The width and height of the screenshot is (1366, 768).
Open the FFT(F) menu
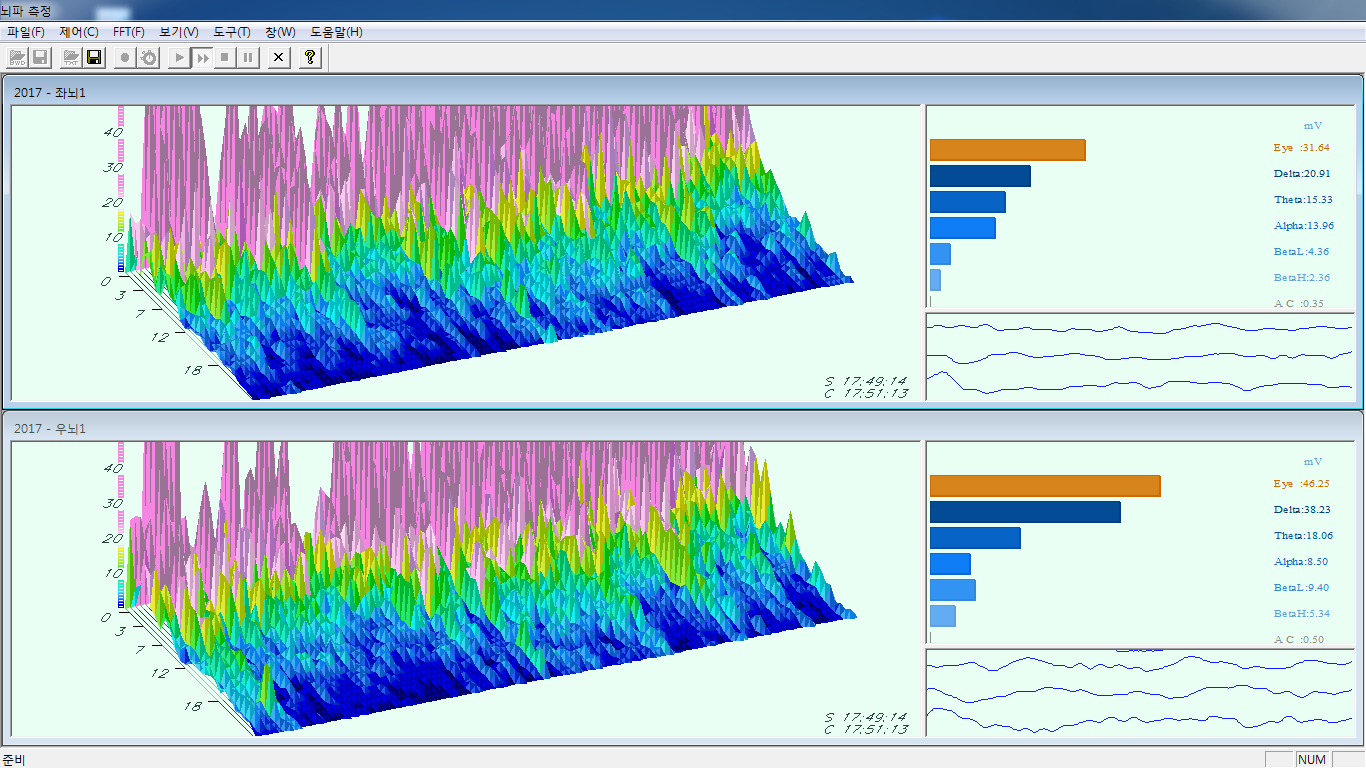[129, 32]
